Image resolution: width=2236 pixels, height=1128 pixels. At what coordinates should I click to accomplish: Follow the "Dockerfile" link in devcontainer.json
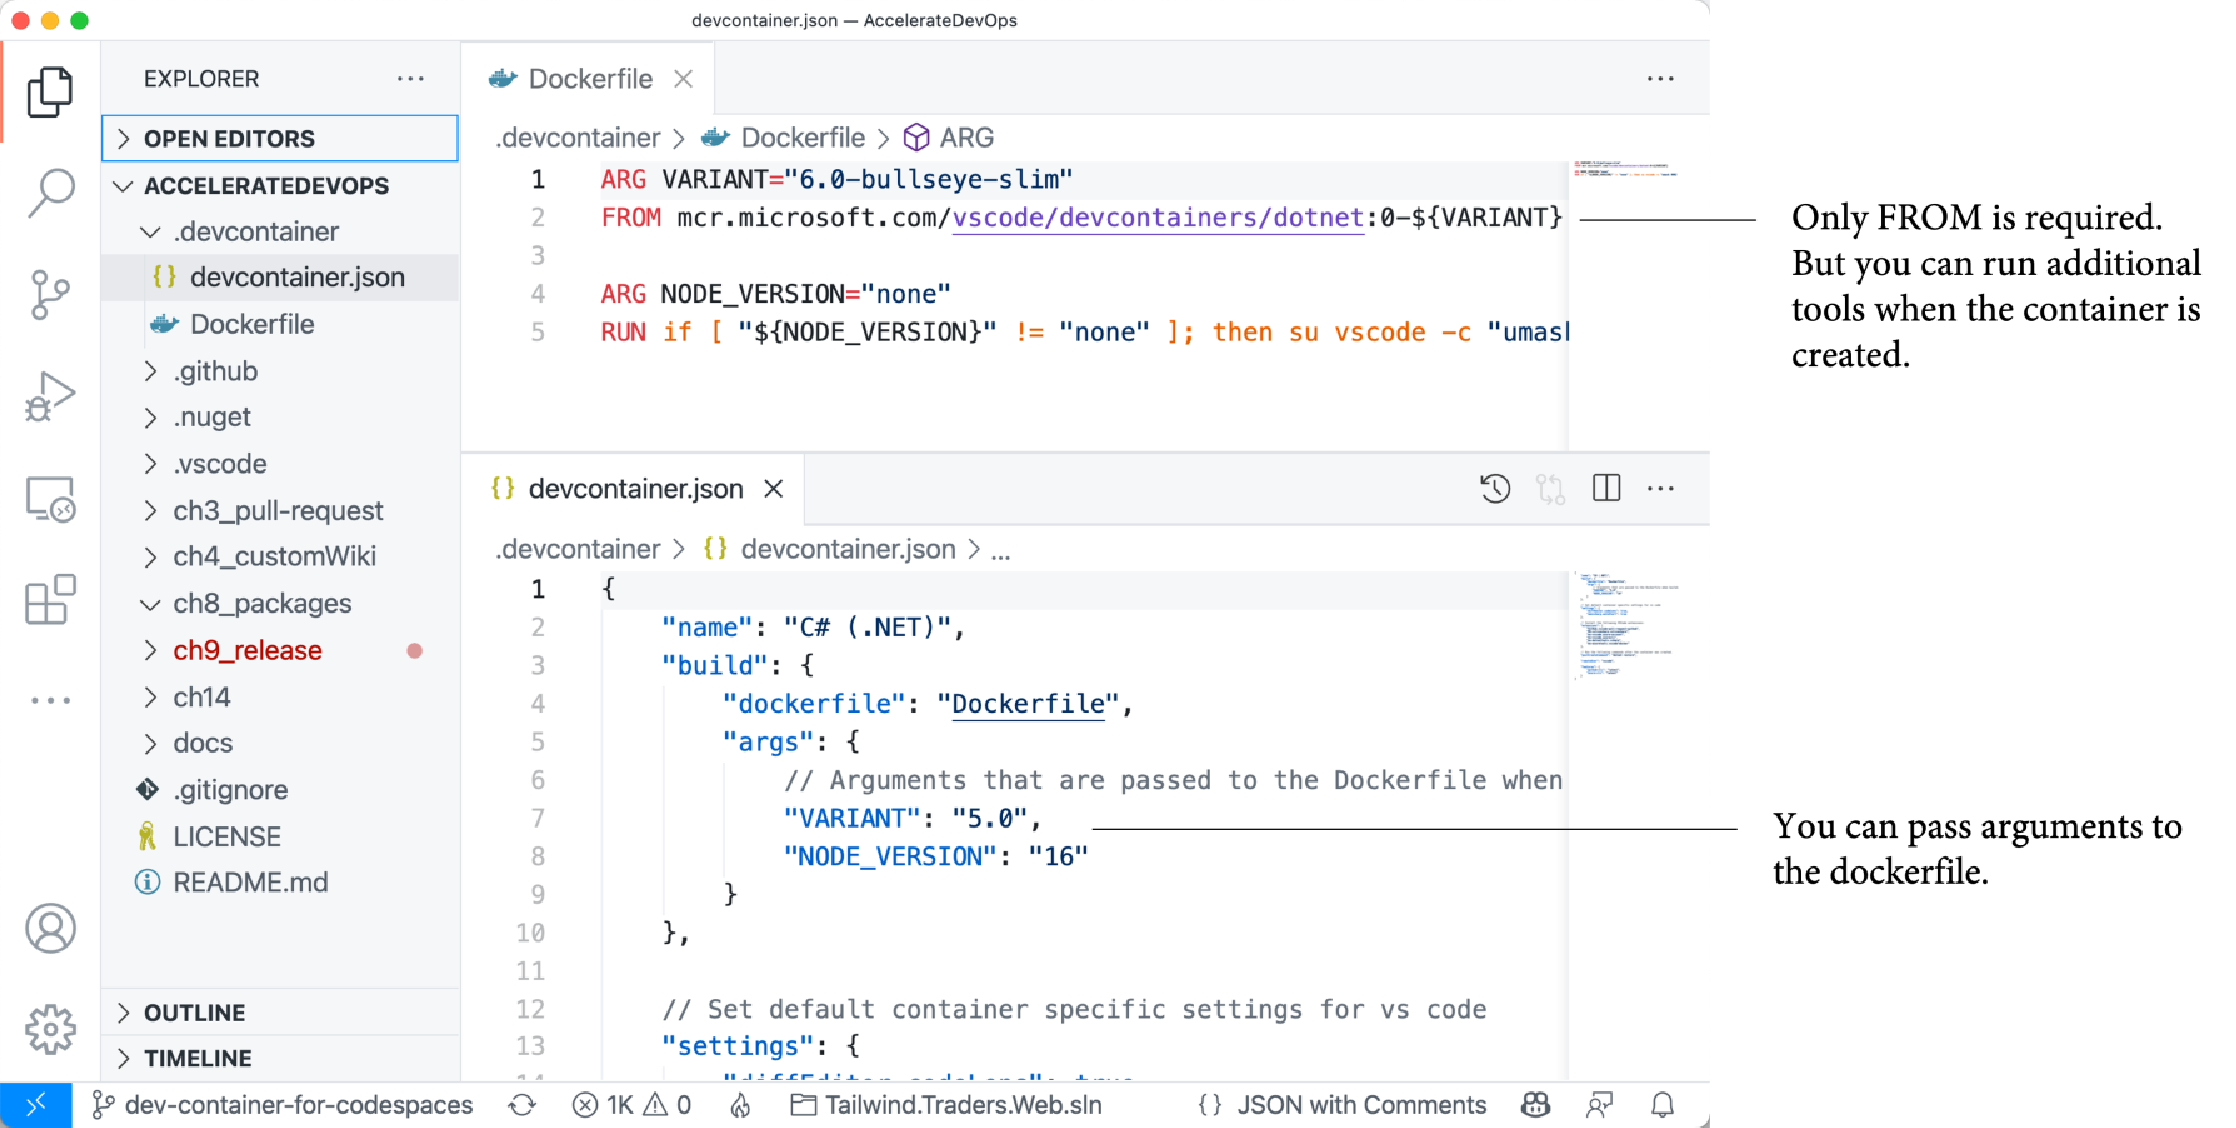point(1028,704)
